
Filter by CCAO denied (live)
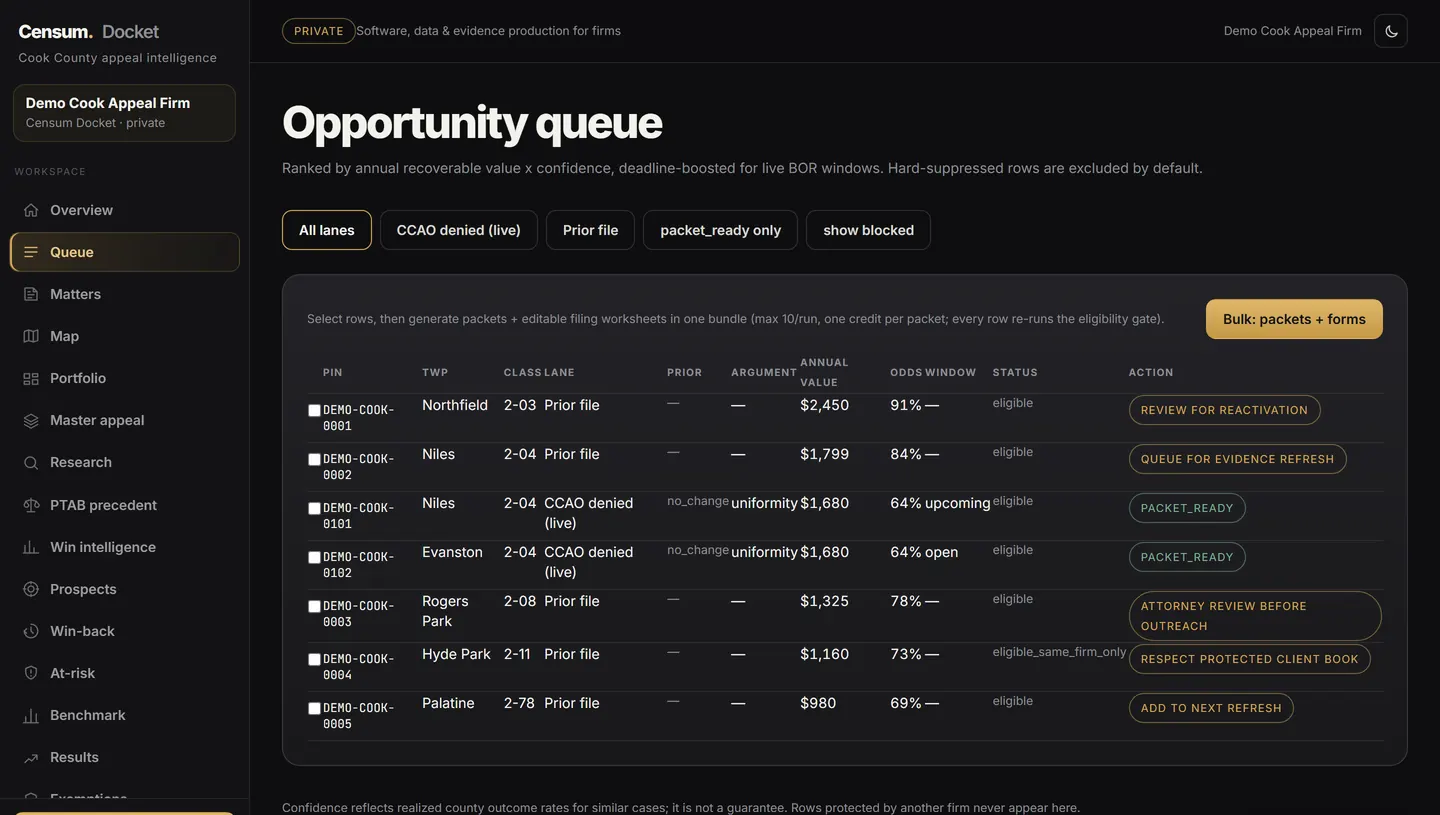tap(458, 230)
